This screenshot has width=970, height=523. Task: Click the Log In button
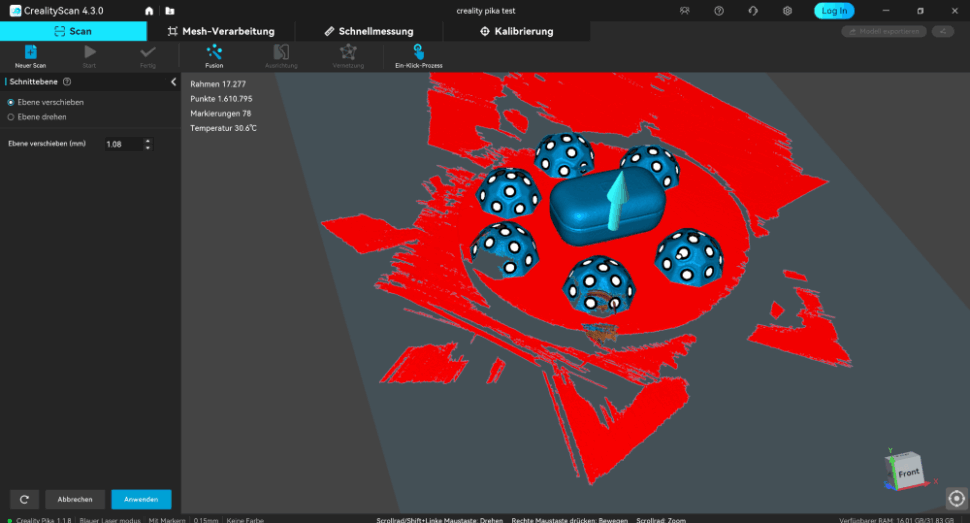834,11
